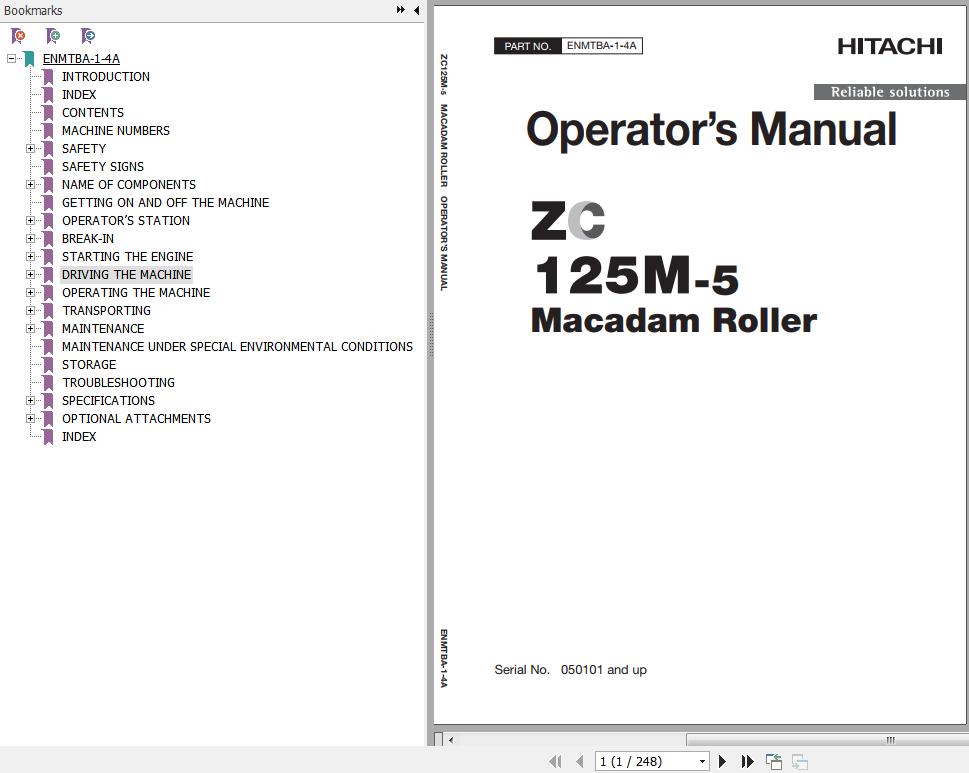Click the SPECIFICATIONS bookmark ribbon icon
969x773 pixels.
point(48,400)
